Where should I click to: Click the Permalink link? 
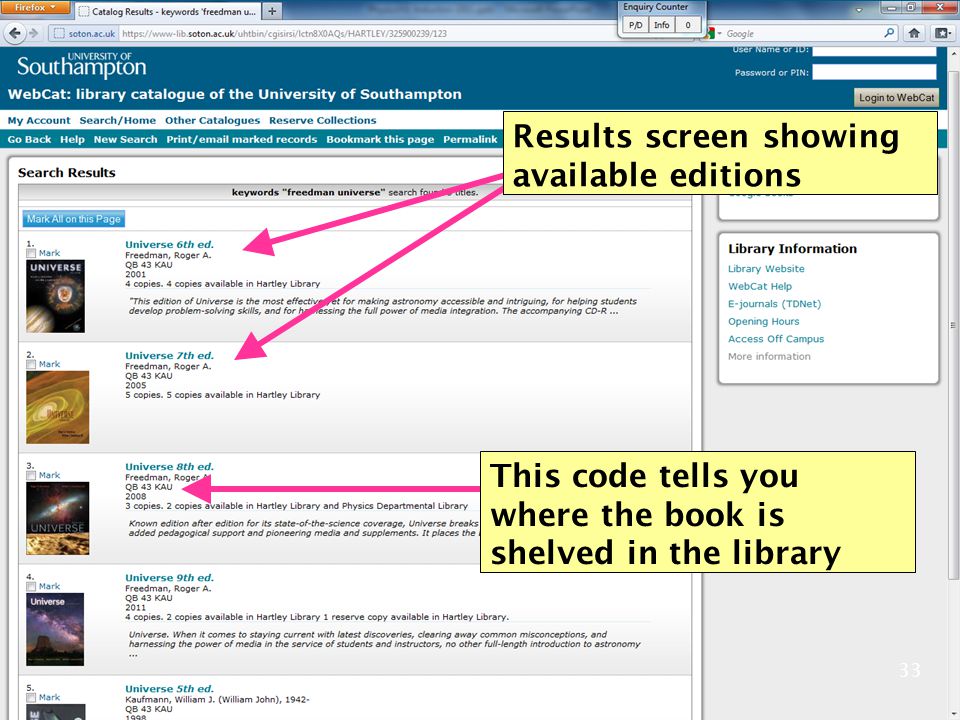[x=470, y=140]
